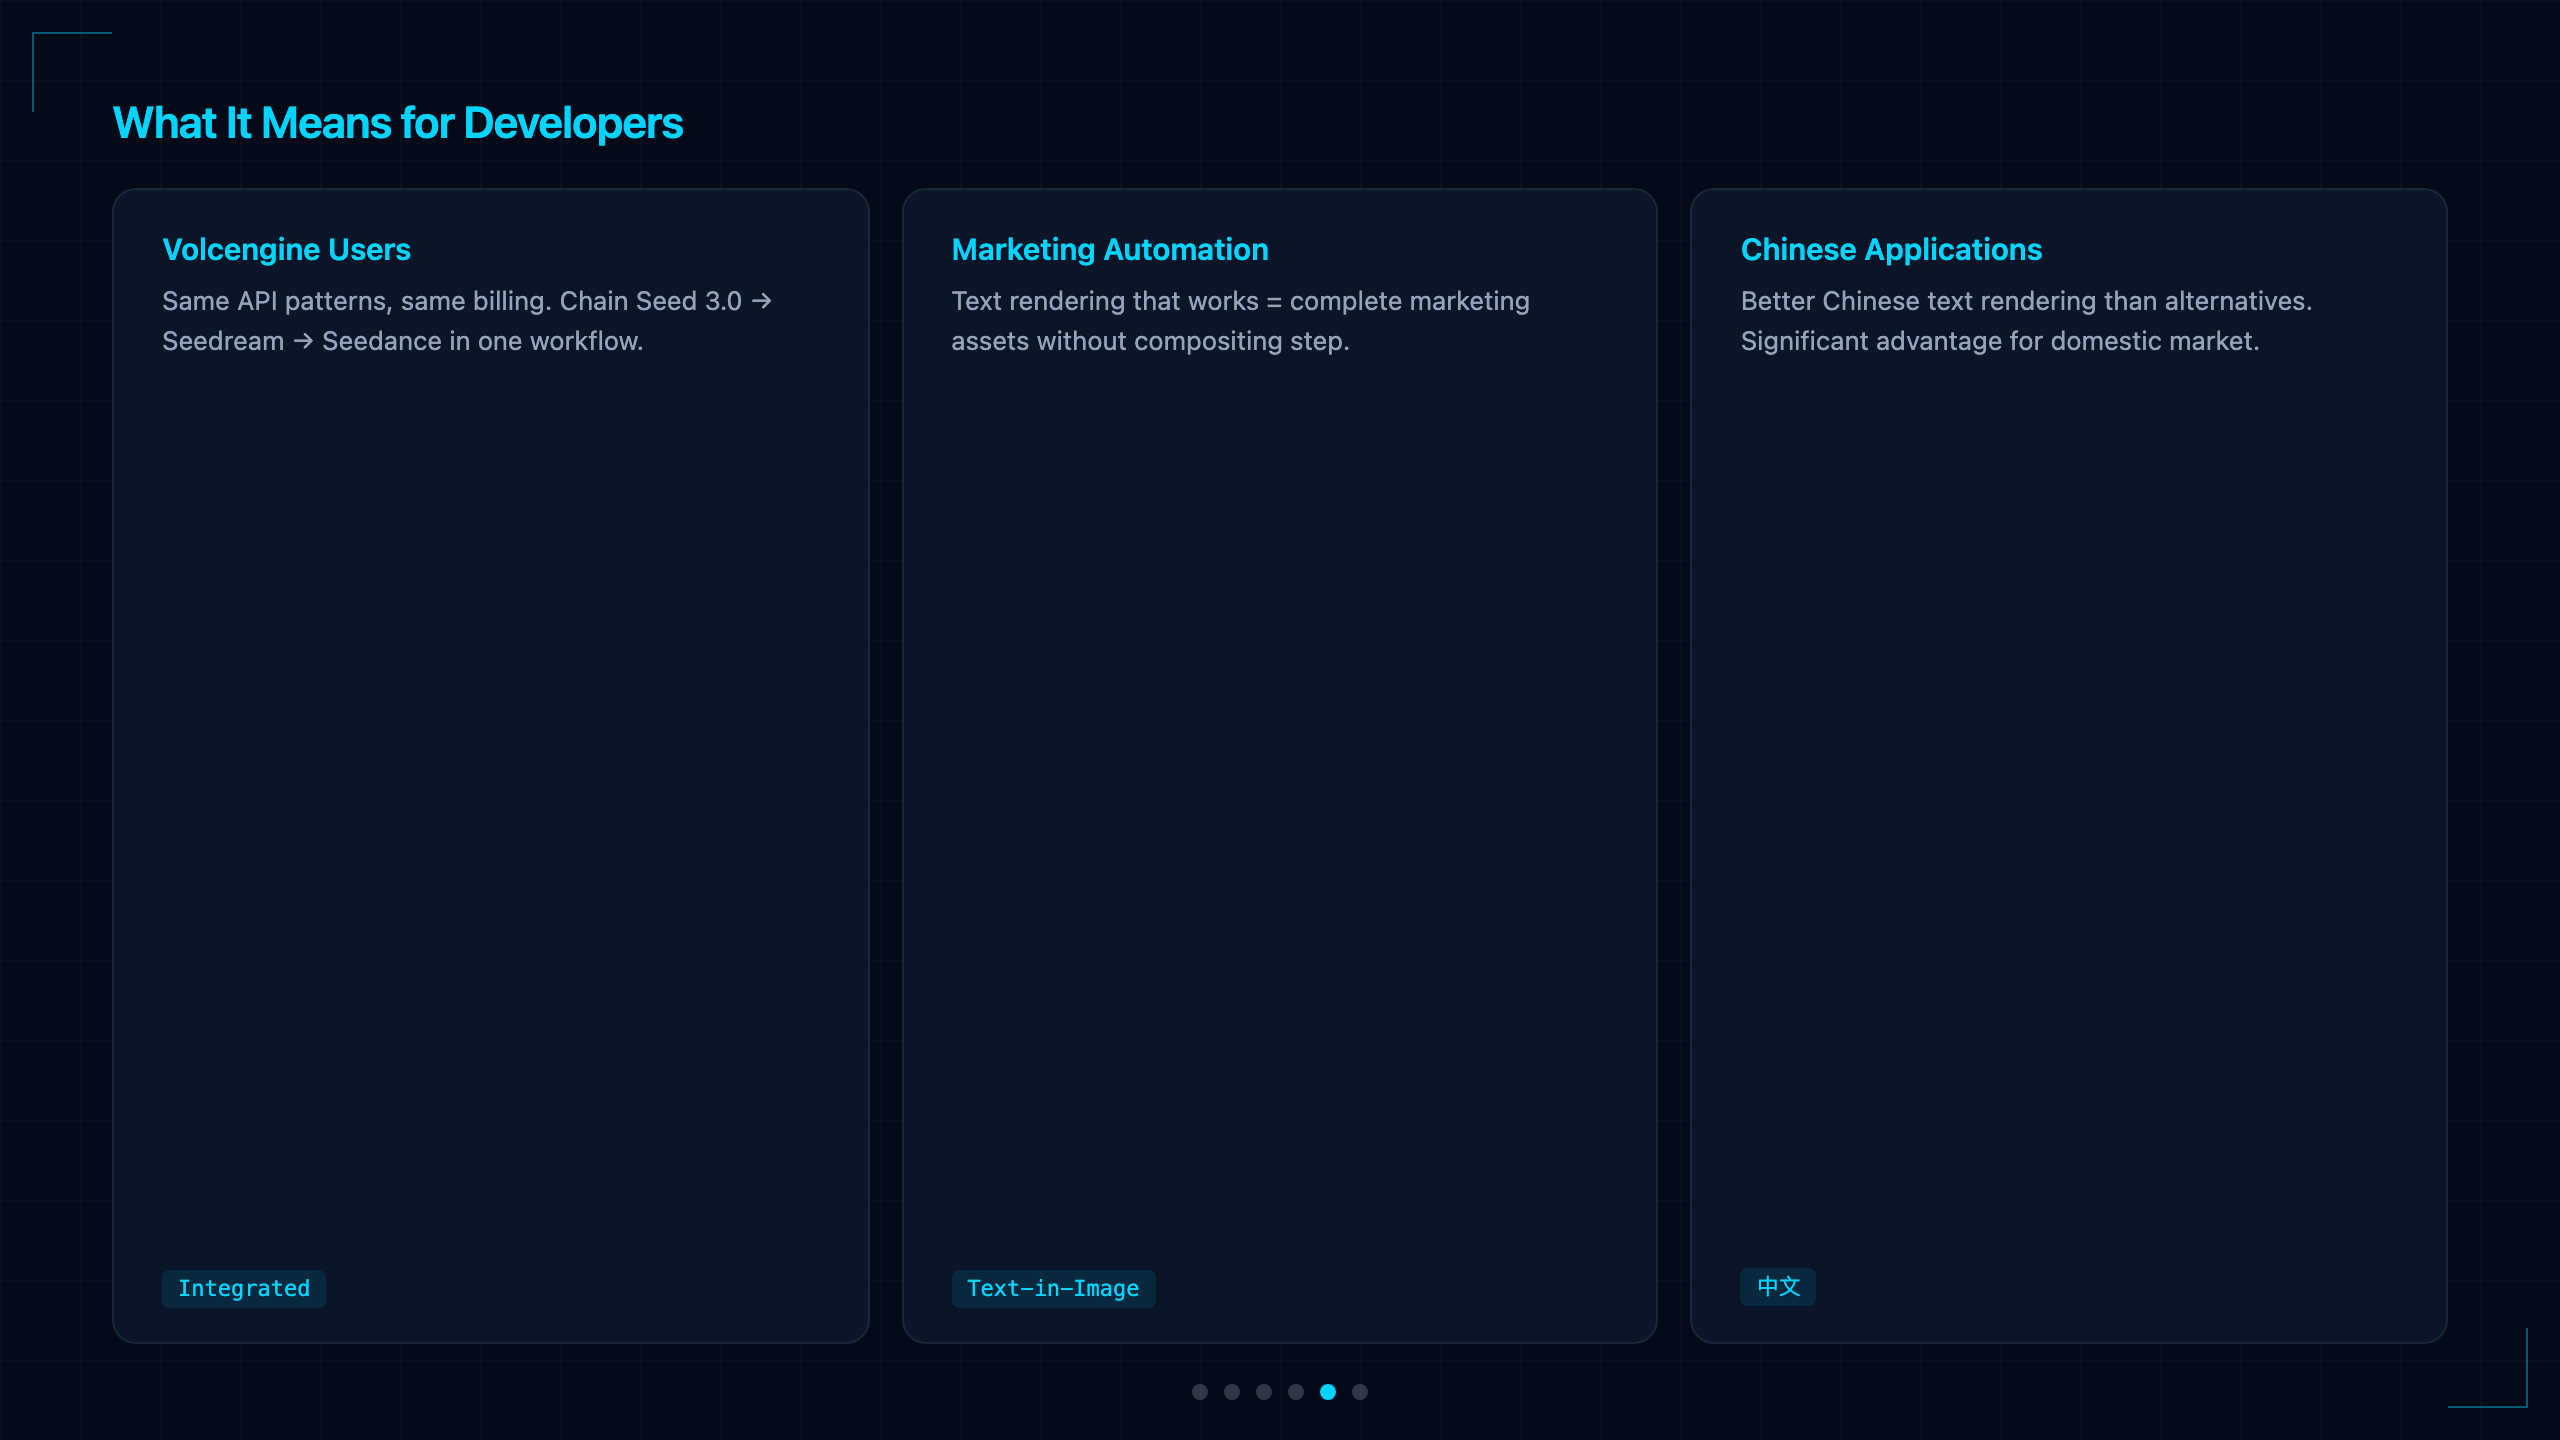Go to the first slide pagination dot
Screen dimensions: 2560x1440
1200,1392
